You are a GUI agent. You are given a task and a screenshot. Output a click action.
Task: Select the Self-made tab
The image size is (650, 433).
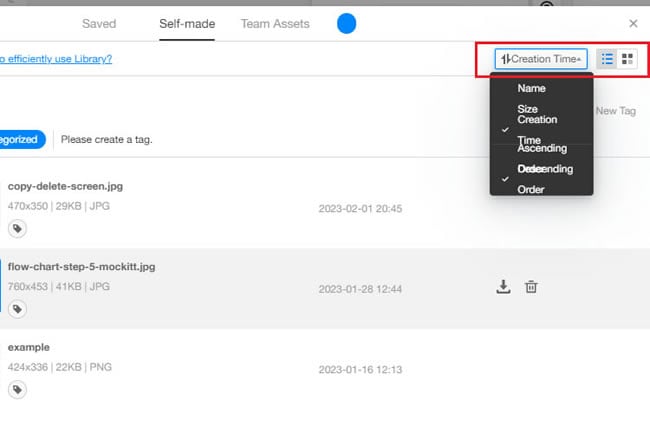click(187, 24)
